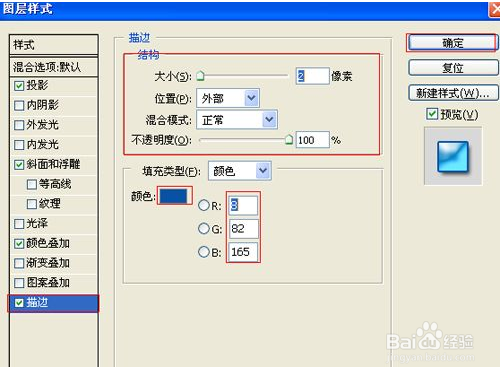The width and height of the screenshot is (504, 376).
Task: Select the 样式 list header
Action: [x=53, y=45]
